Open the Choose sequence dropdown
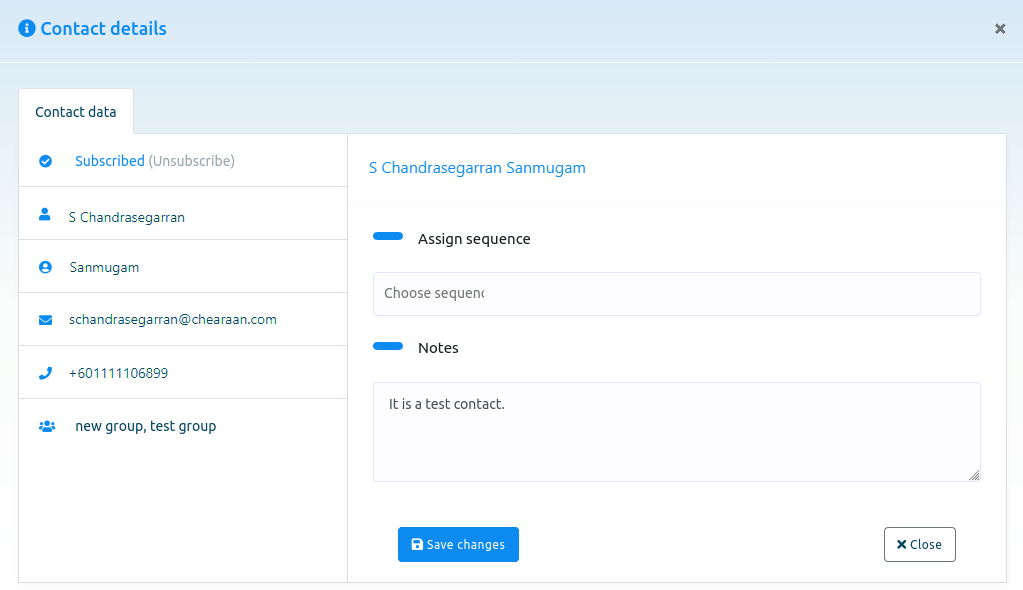The width and height of the screenshot is (1023, 590). click(x=677, y=294)
